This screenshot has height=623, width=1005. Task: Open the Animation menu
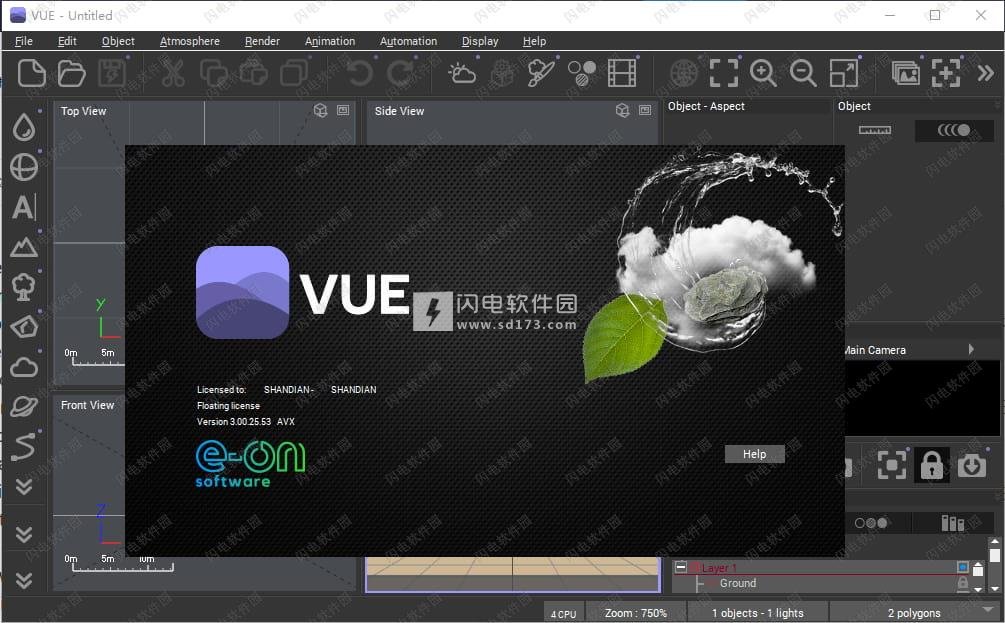330,41
